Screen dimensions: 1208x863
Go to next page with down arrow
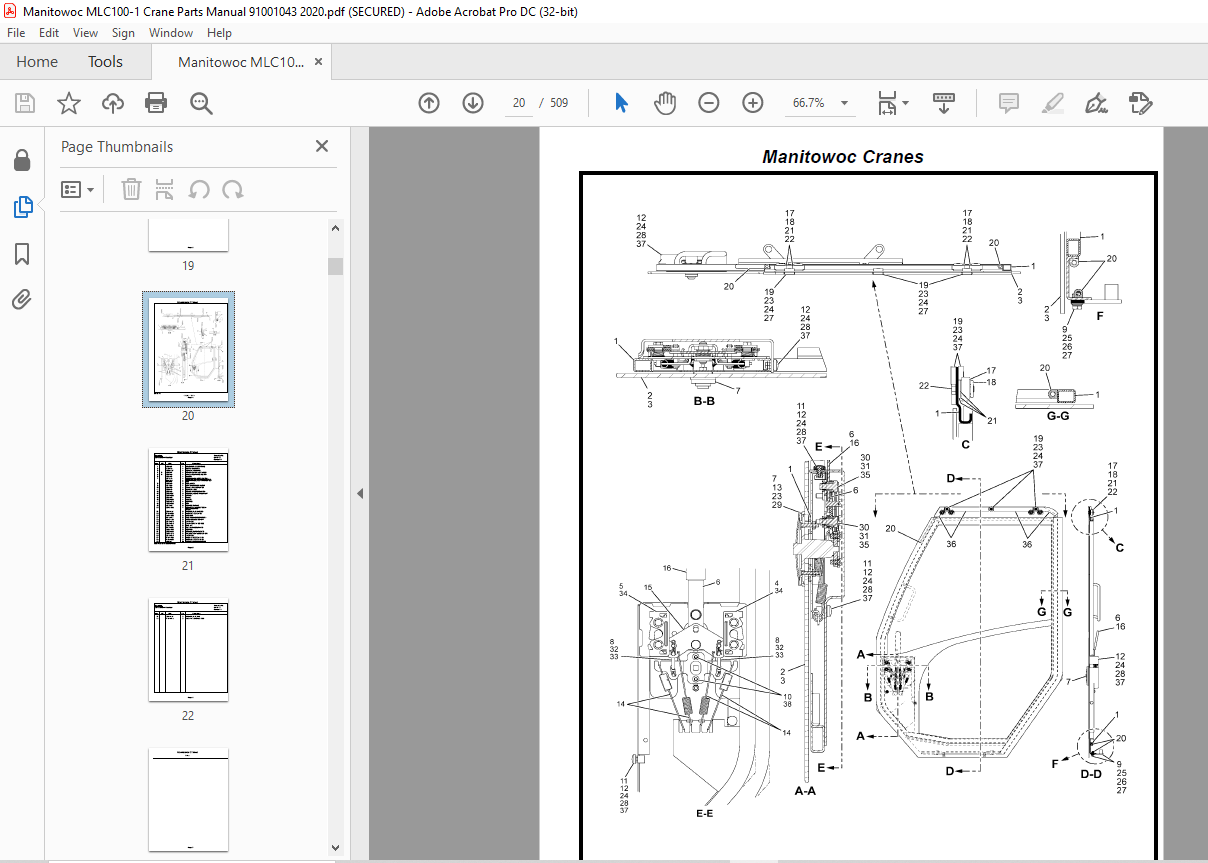[473, 103]
